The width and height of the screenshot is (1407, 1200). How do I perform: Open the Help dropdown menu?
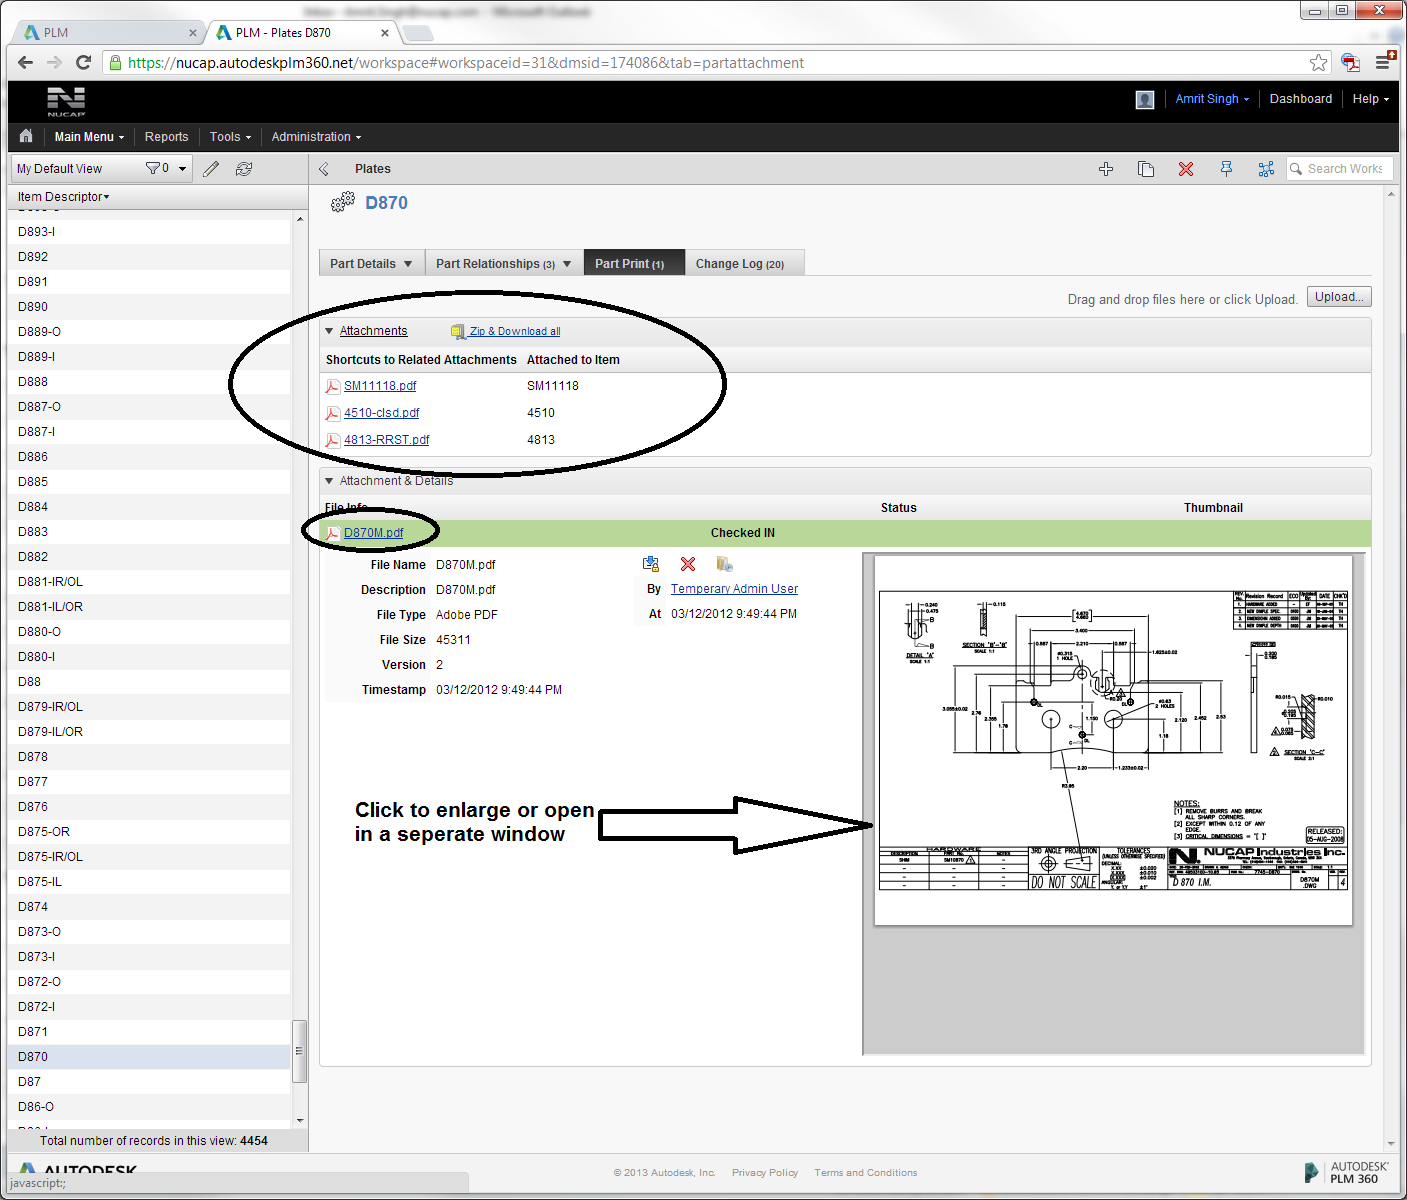[x=1371, y=99]
